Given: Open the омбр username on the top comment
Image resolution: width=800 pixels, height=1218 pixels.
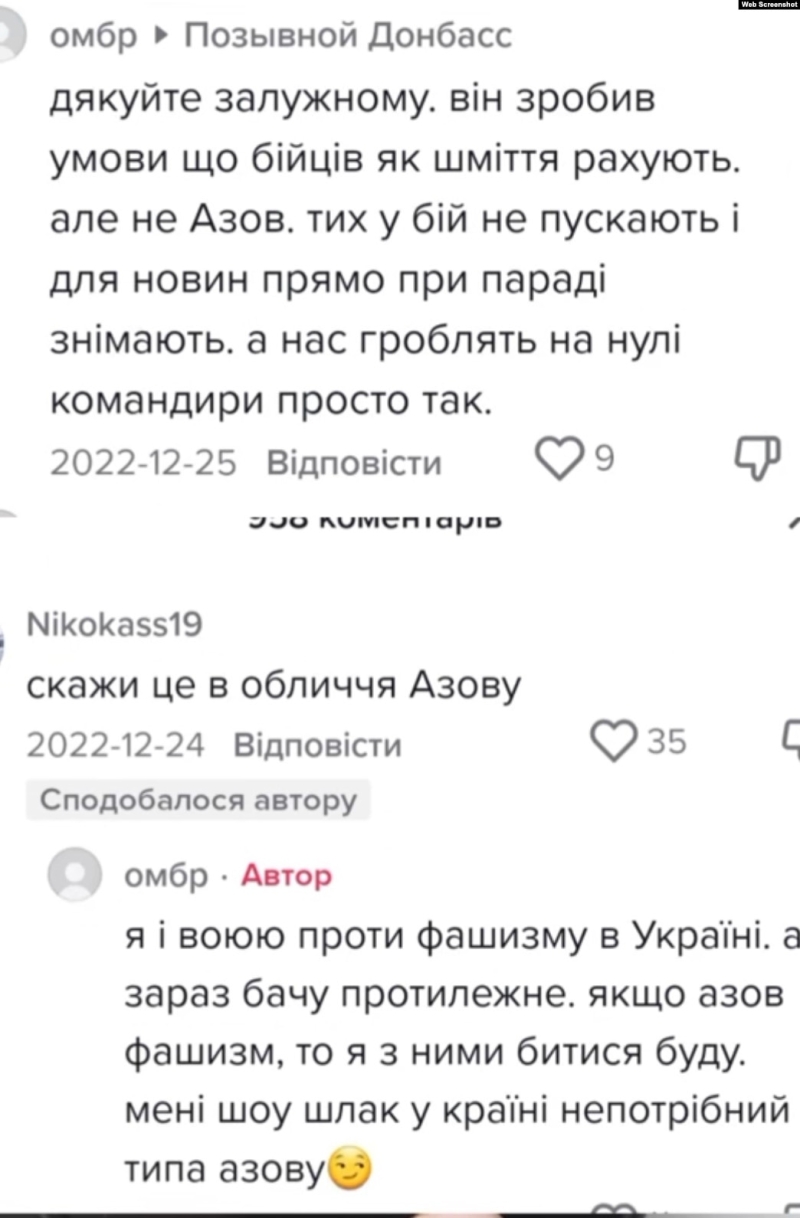Looking at the screenshot, I should pos(93,37).
